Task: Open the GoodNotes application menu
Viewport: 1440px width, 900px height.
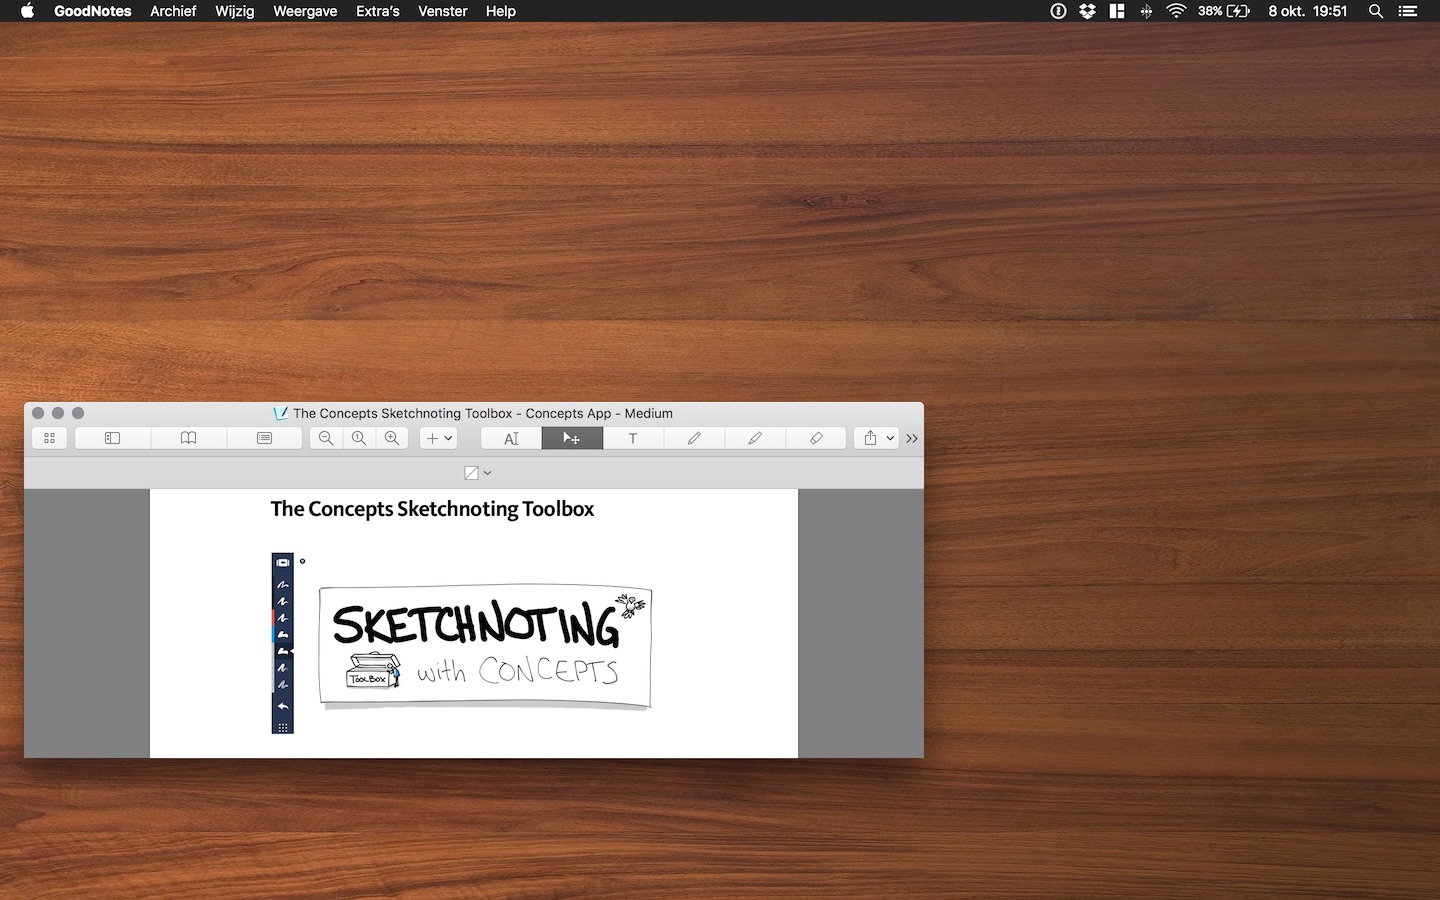Action: (93, 11)
